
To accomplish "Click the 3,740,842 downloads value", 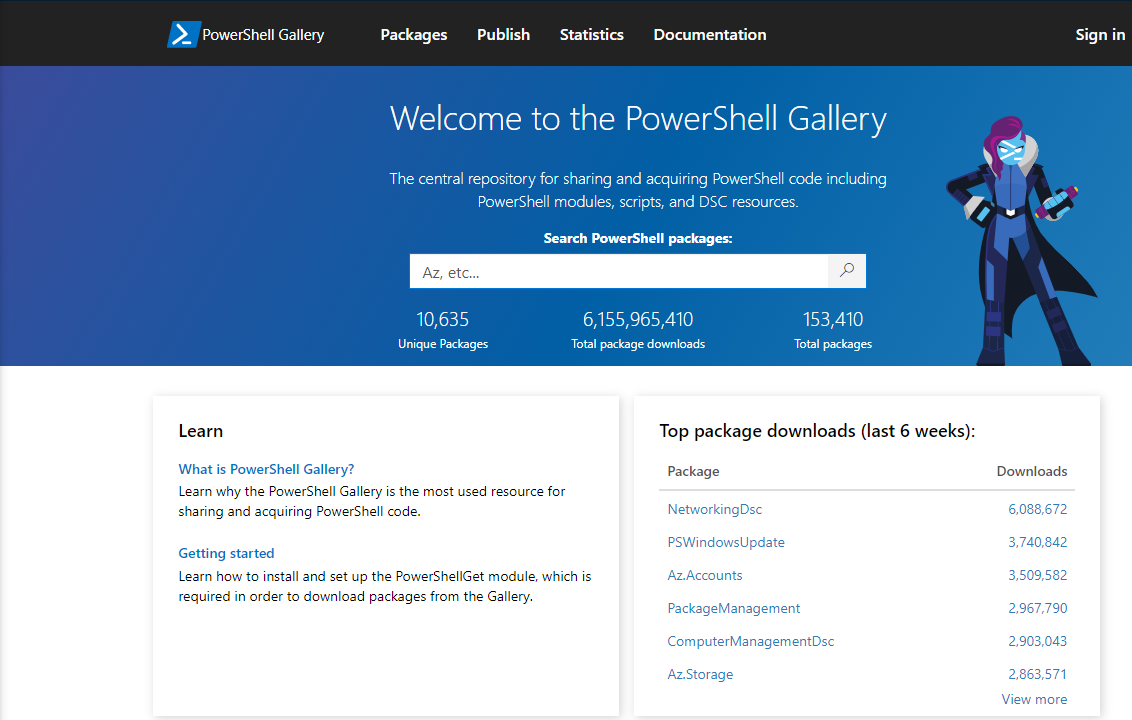I will tap(1037, 542).
